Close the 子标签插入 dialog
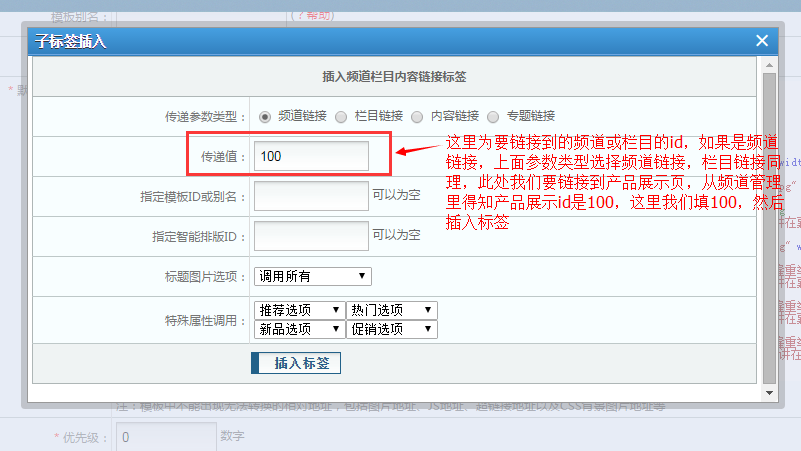 (x=762, y=41)
